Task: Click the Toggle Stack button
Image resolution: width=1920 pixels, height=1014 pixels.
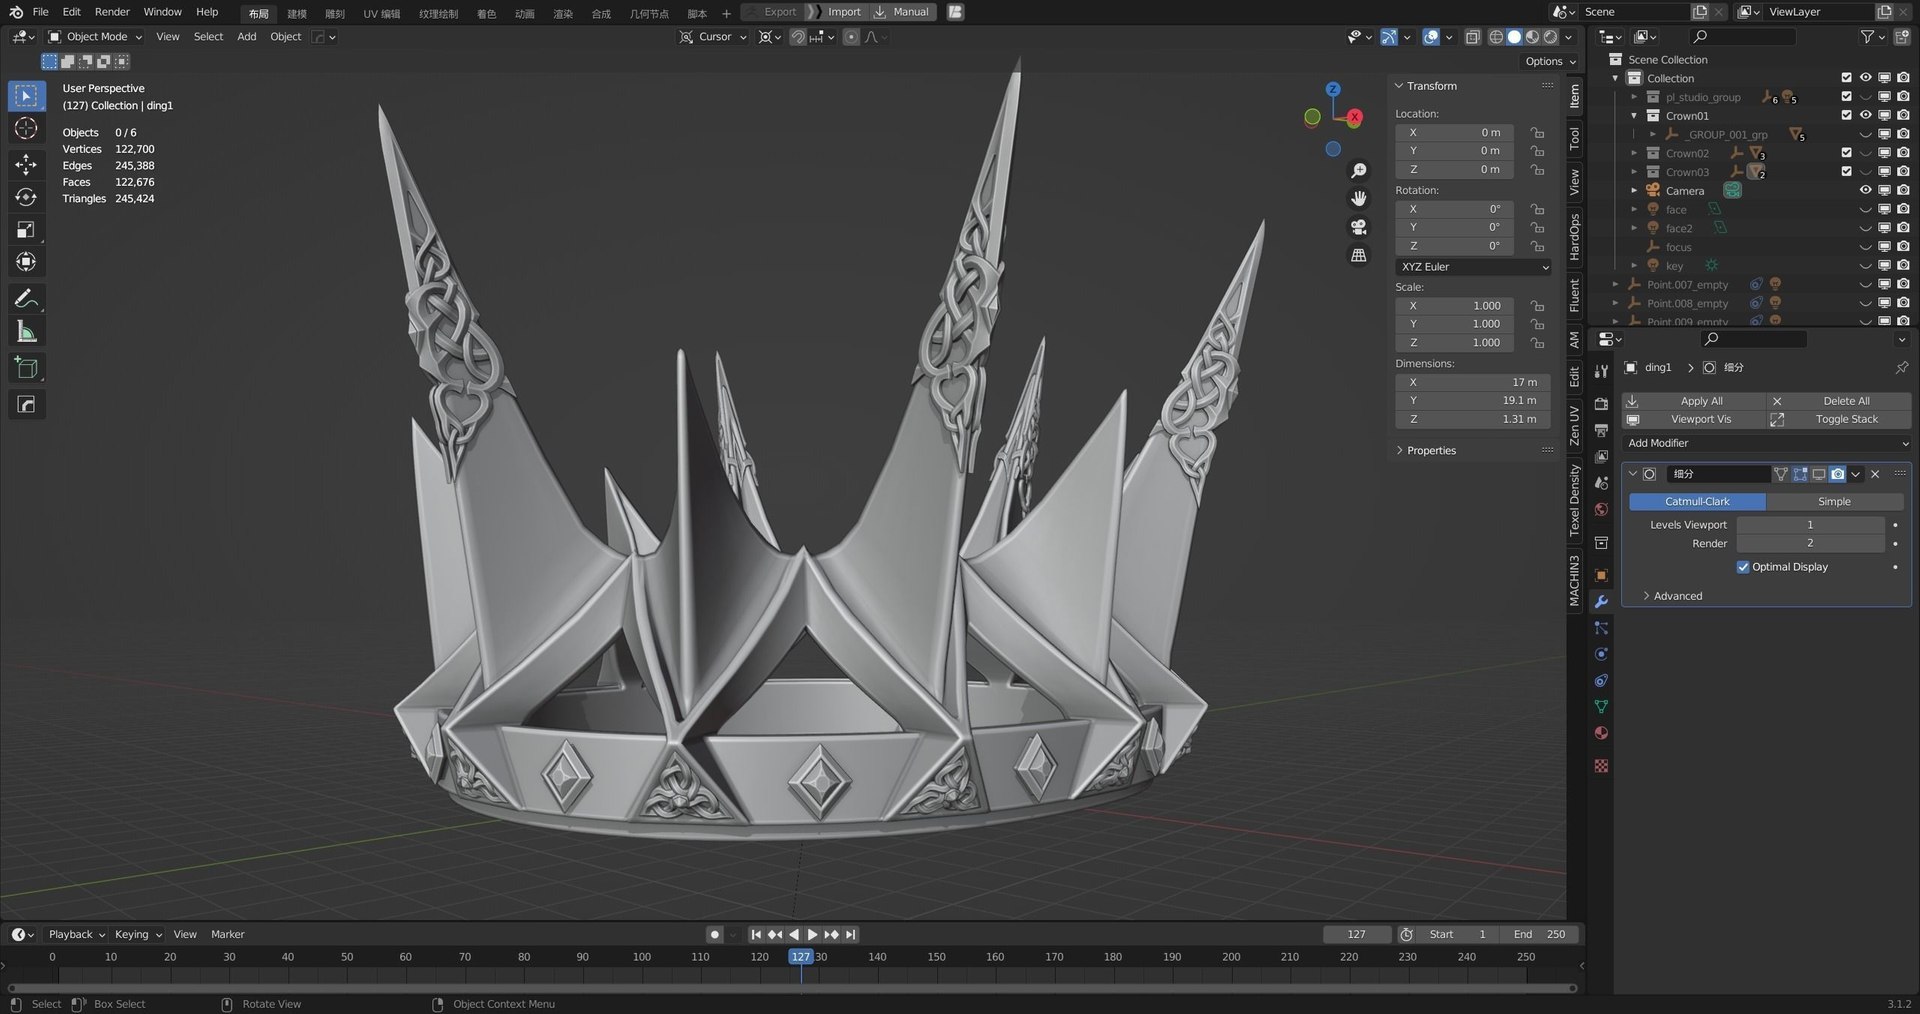Action: pos(1839,420)
